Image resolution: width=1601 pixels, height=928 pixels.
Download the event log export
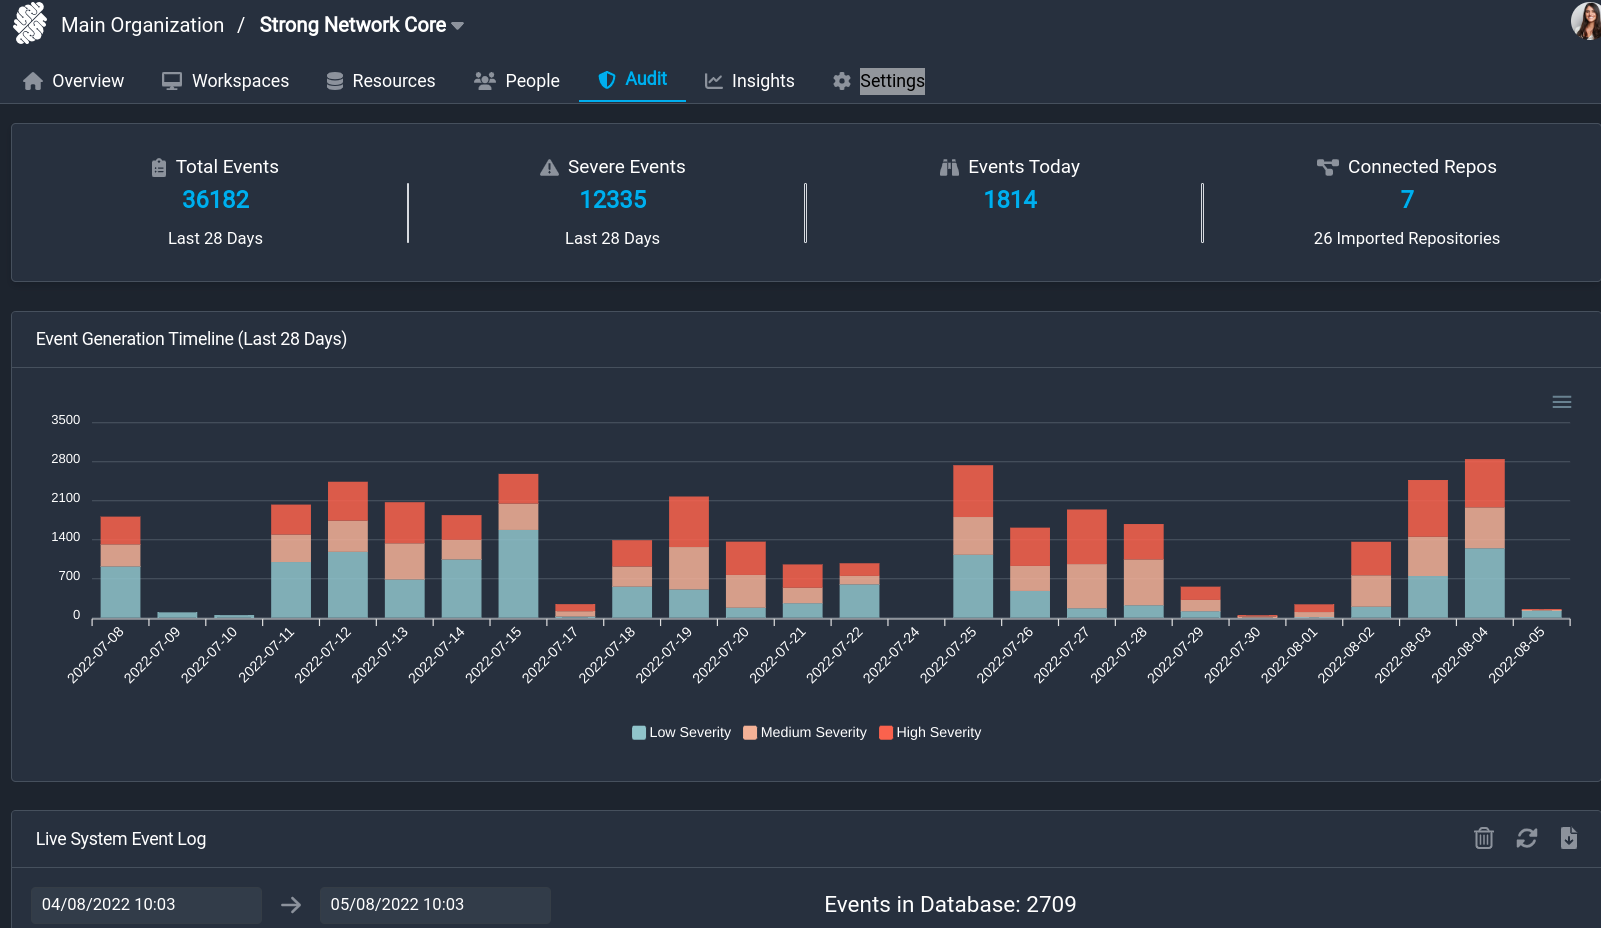[x=1569, y=839]
